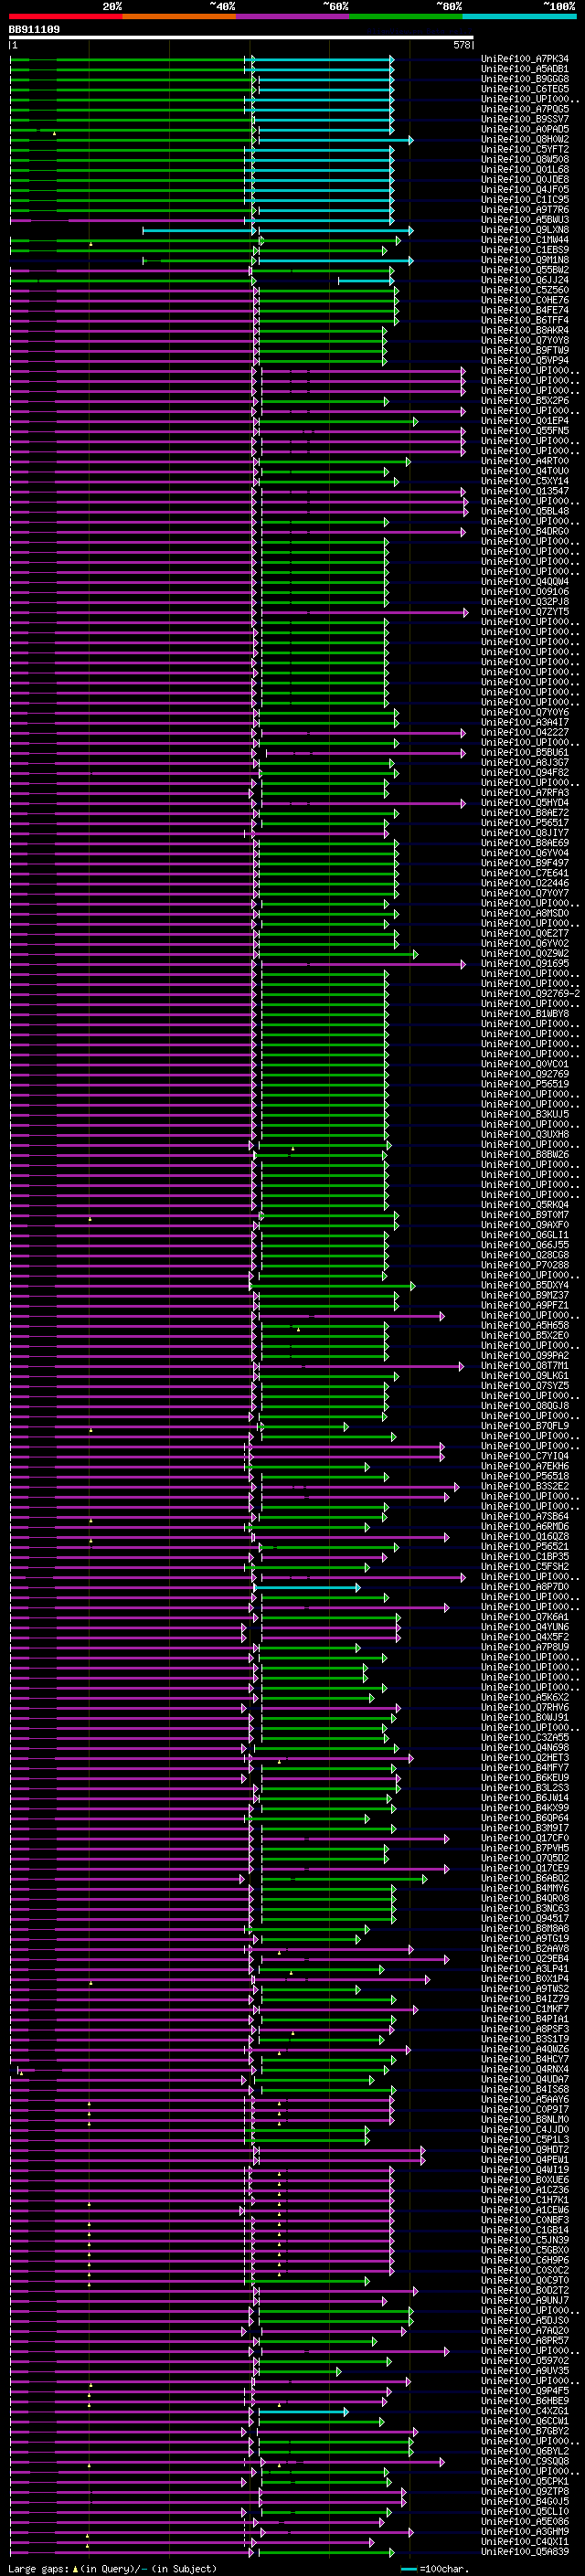585x2576 pixels.
Task: Click the orange ~40% identity color segment
Action: (179, 16)
